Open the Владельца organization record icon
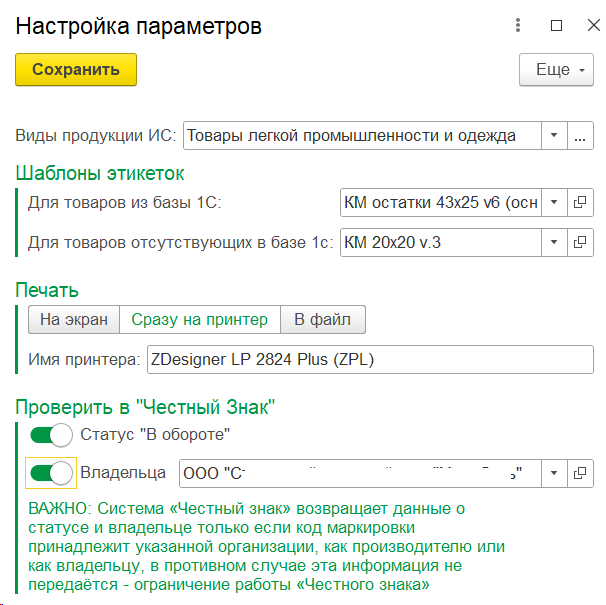Image resolution: width=606 pixels, height=605 pixels. [581, 472]
